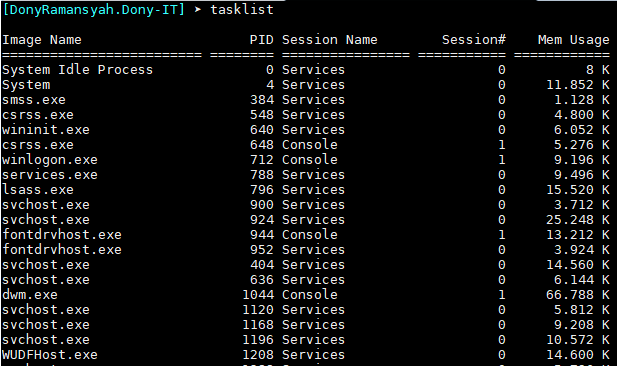Click the memory value "4.800 K"
The height and width of the screenshot is (366, 617).
582,115
